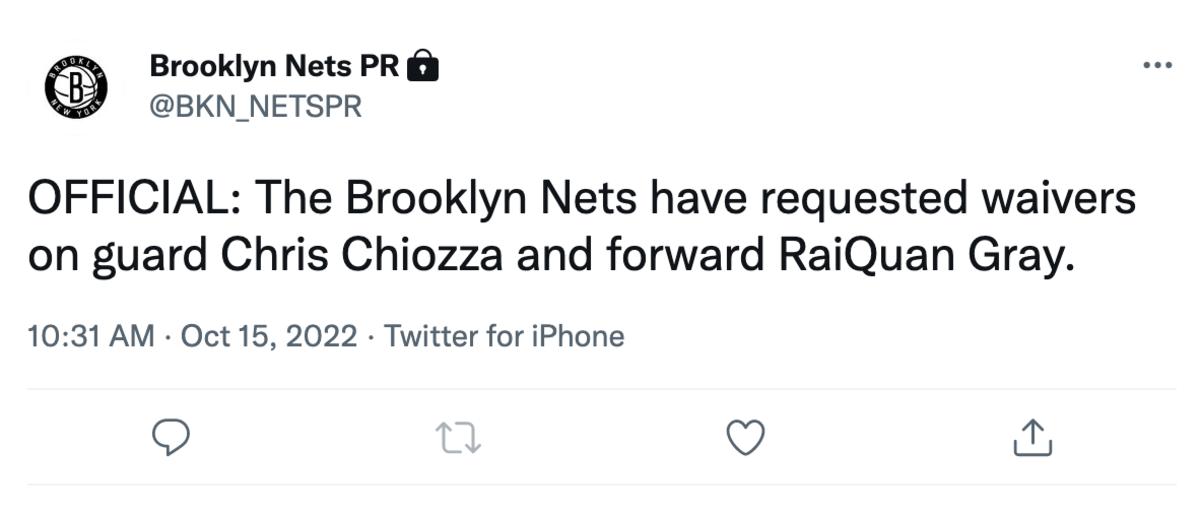Click the reply speech bubble icon
Viewport: 1200px width, 514px height.
tap(171, 437)
